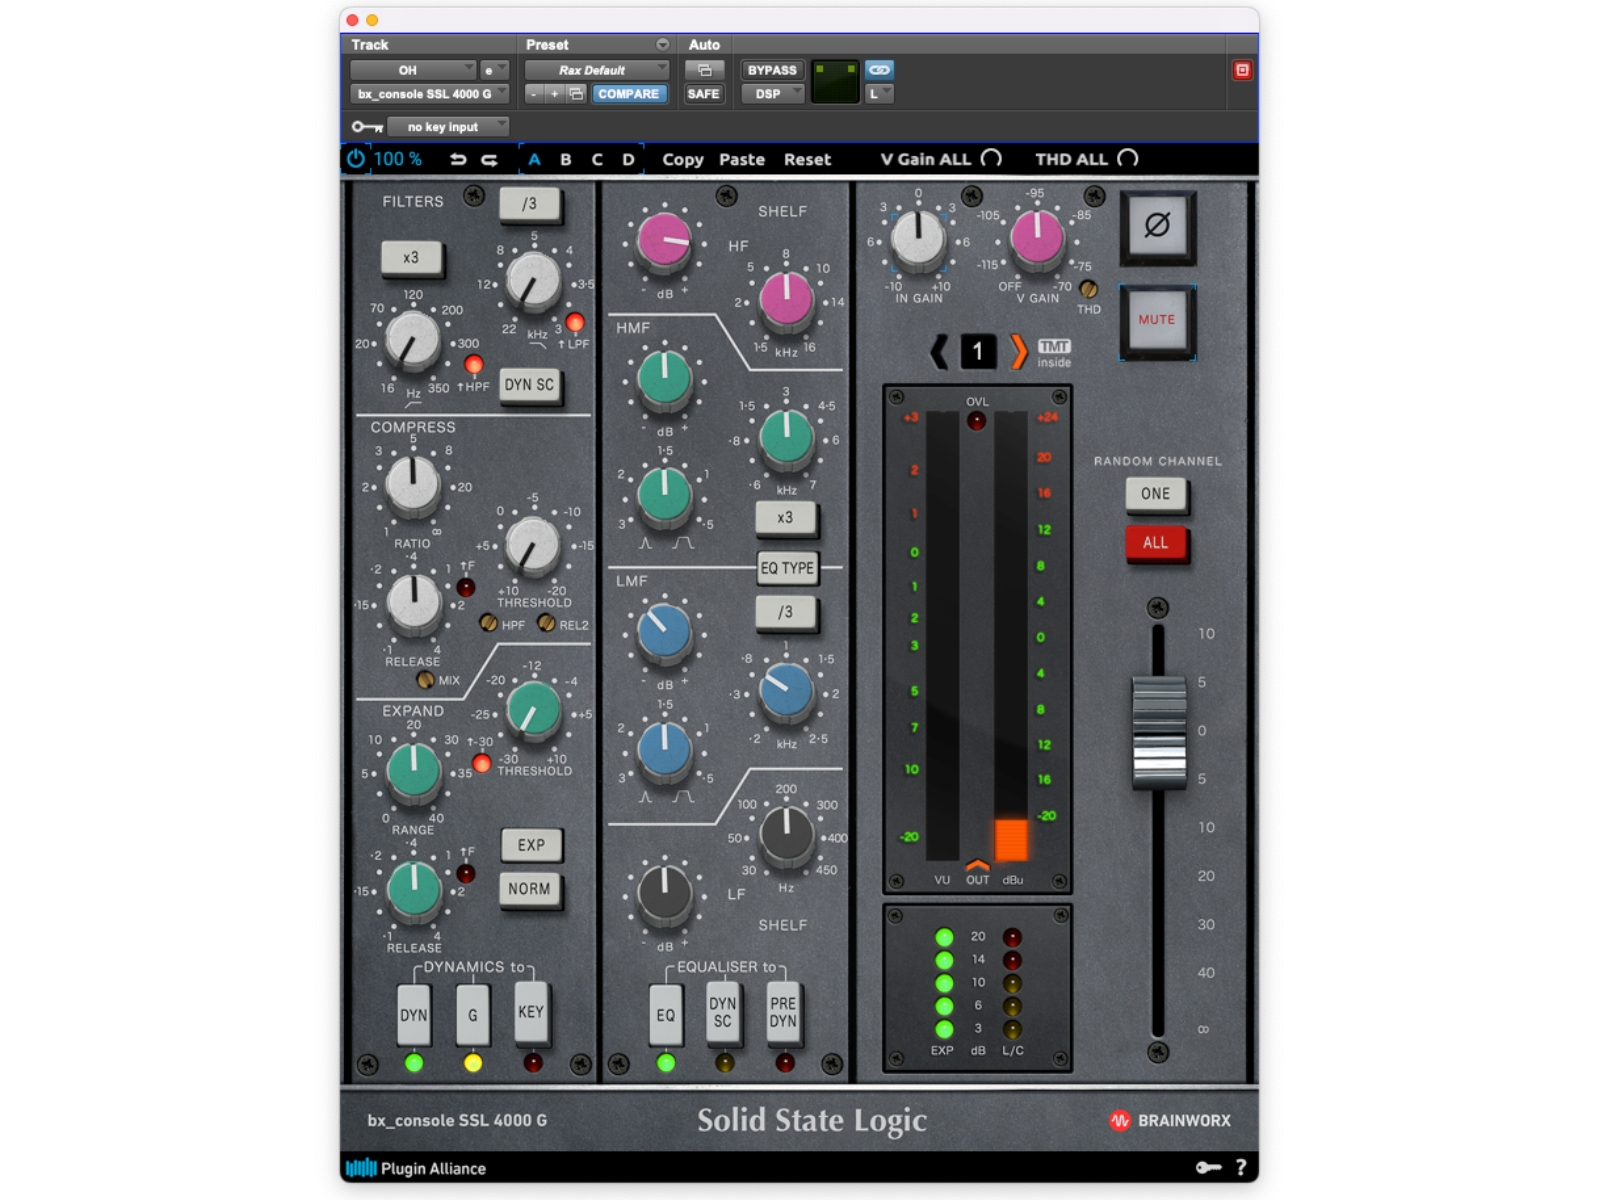This screenshot has width=1600, height=1200.
Task: Click the phase invert Ø button
Action: (x=1157, y=226)
